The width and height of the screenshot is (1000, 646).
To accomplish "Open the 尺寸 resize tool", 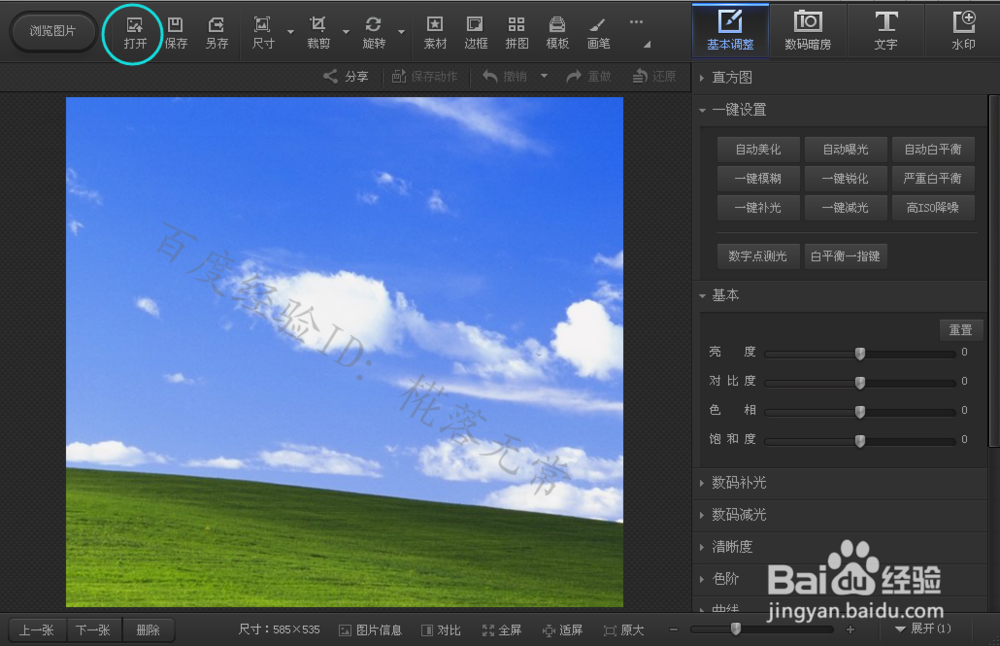I will 262,33.
